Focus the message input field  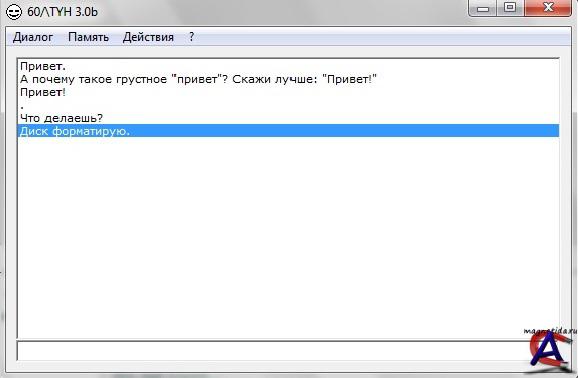(273, 351)
